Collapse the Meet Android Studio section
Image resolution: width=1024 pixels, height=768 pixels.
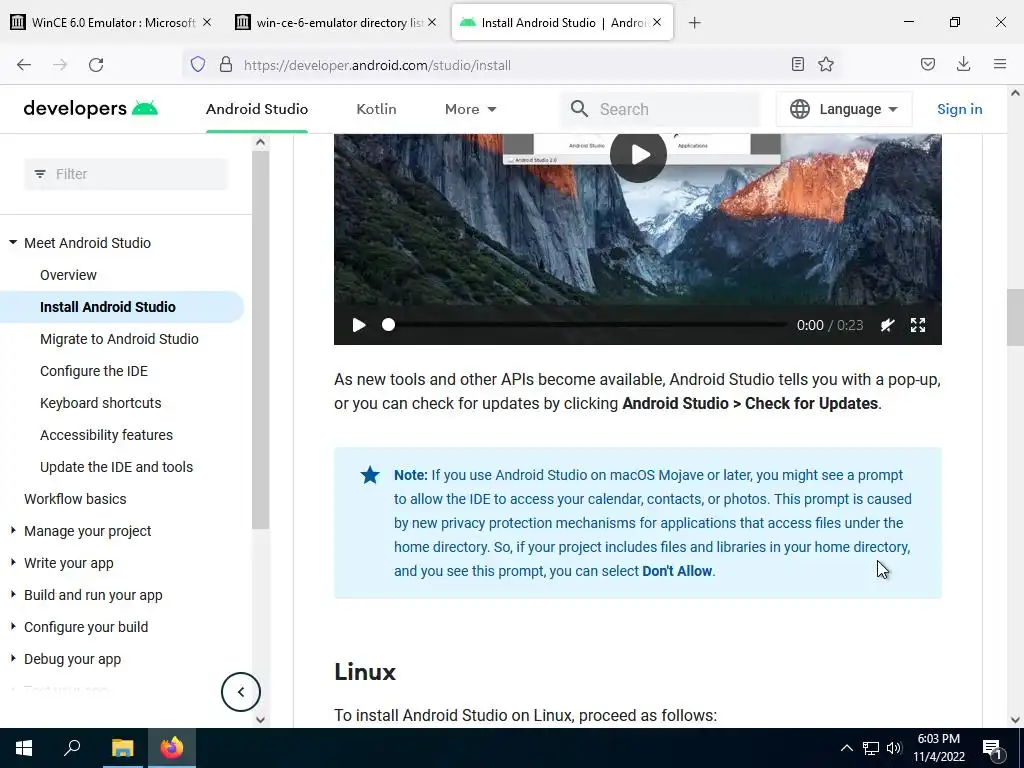tap(12, 242)
